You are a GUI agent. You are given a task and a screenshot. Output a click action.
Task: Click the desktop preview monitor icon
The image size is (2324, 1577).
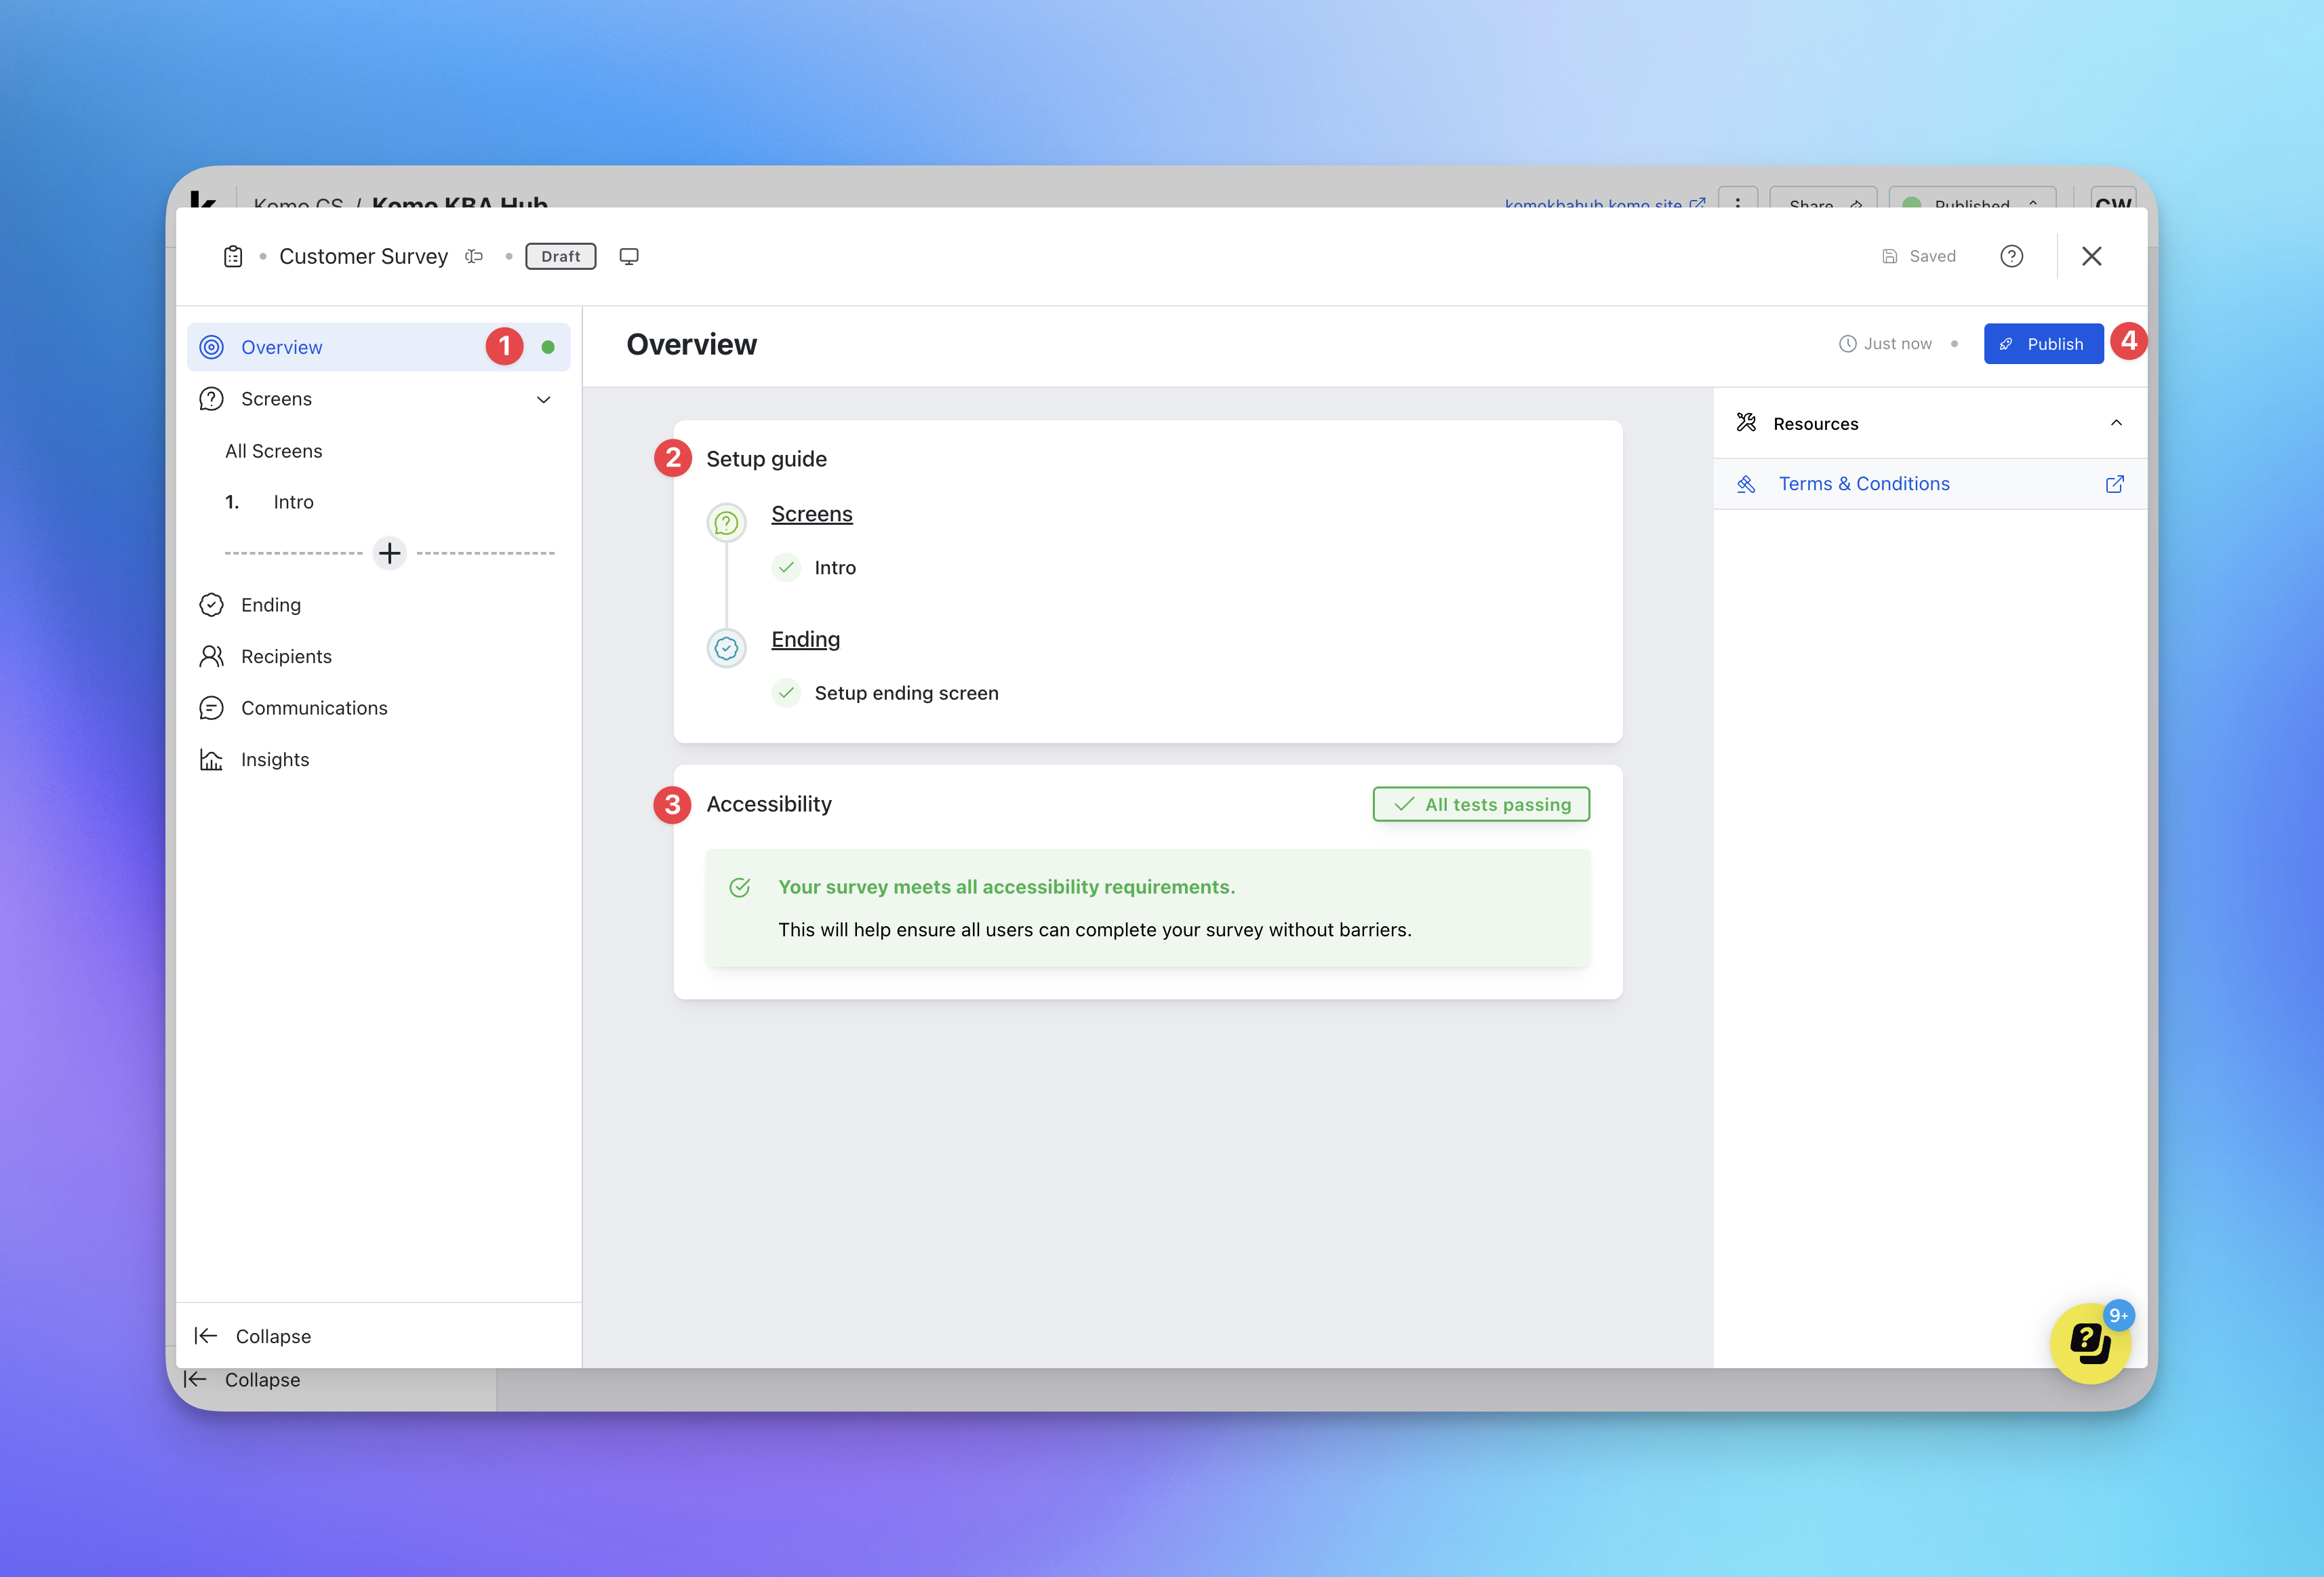(x=629, y=256)
